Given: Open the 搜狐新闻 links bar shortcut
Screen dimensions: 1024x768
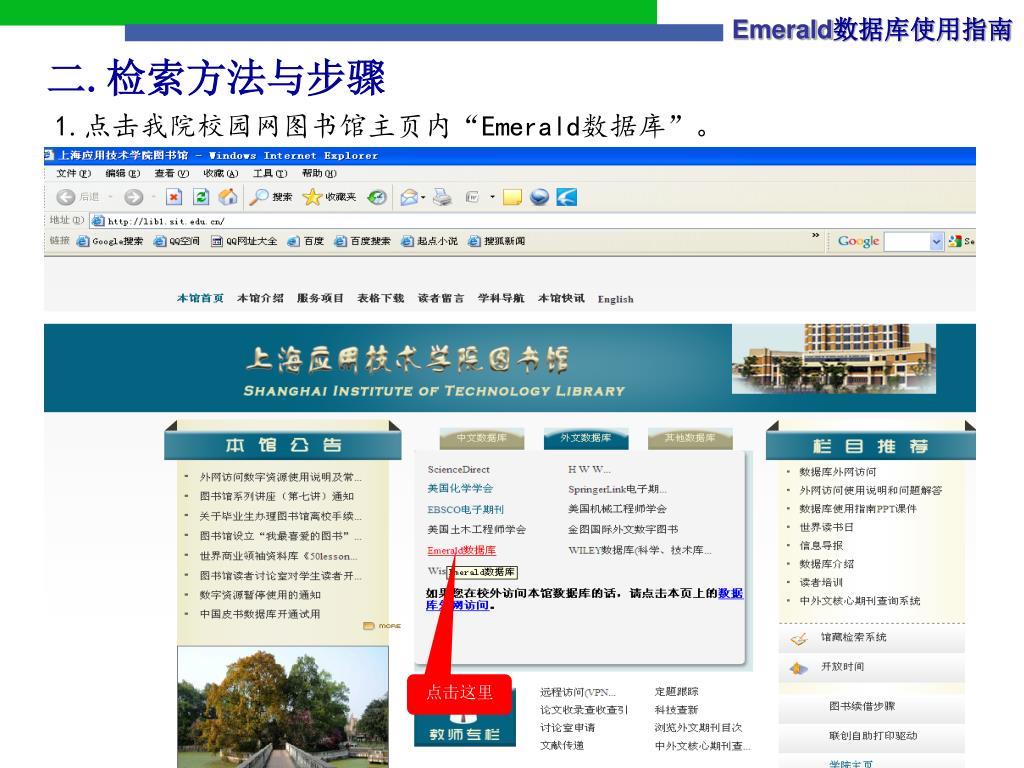Looking at the screenshot, I should tap(496, 241).
